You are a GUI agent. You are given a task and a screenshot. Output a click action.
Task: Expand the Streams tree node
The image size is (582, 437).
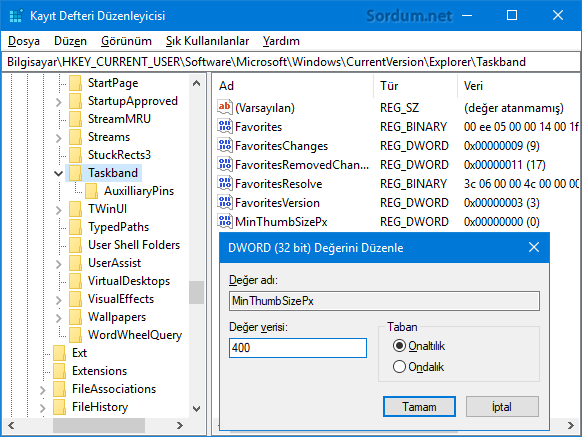pyautogui.click(x=59, y=138)
